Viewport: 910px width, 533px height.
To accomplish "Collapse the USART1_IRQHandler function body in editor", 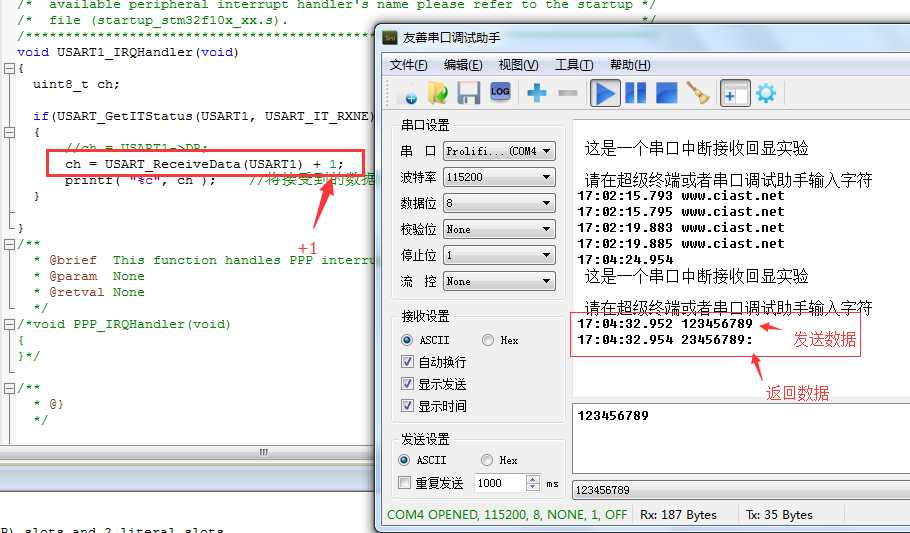I will (x=9, y=69).
